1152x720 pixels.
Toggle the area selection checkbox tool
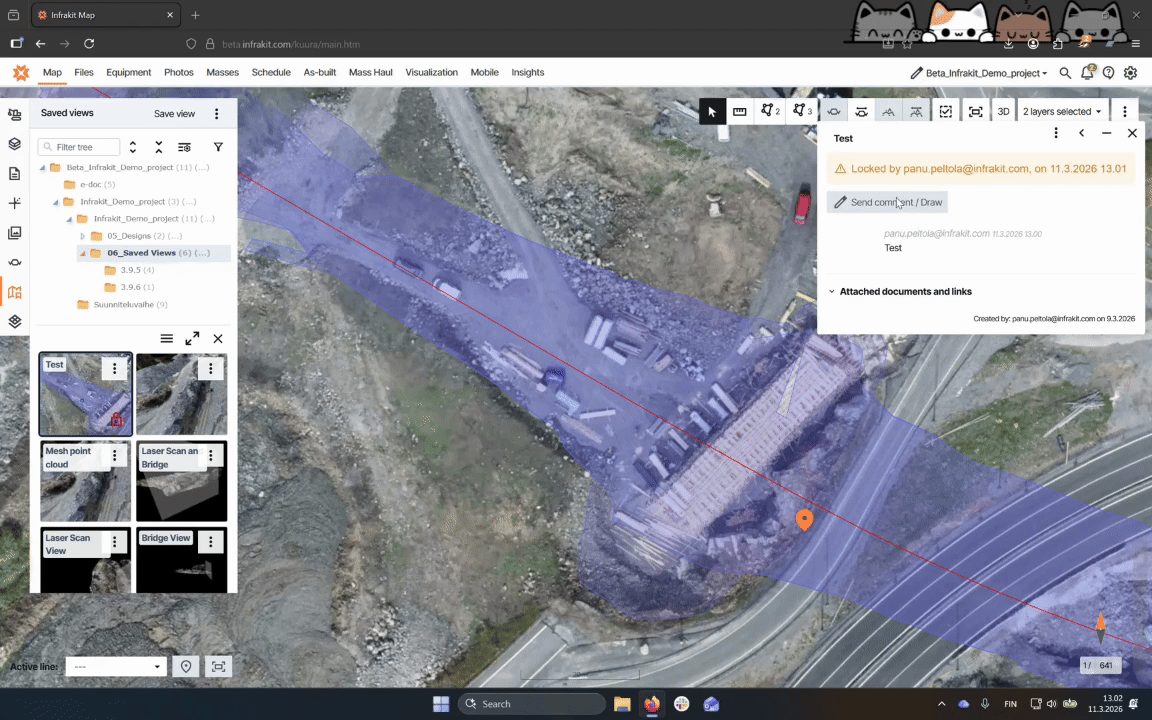tap(946, 112)
